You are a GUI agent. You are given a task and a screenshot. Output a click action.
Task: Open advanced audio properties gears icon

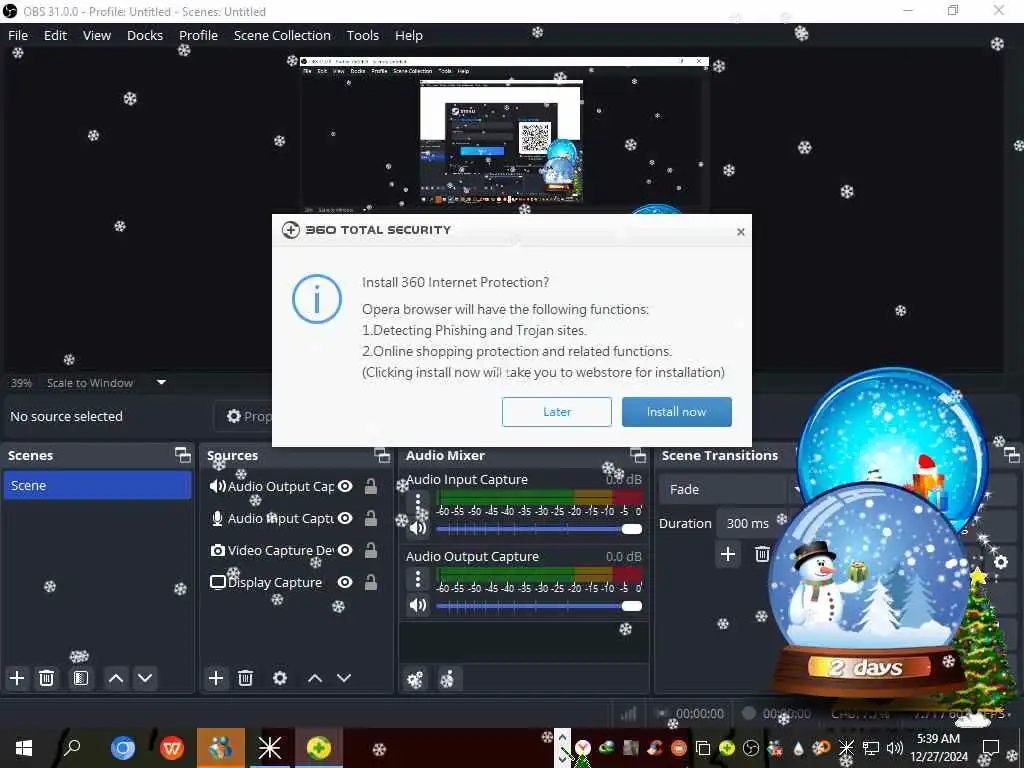point(415,680)
